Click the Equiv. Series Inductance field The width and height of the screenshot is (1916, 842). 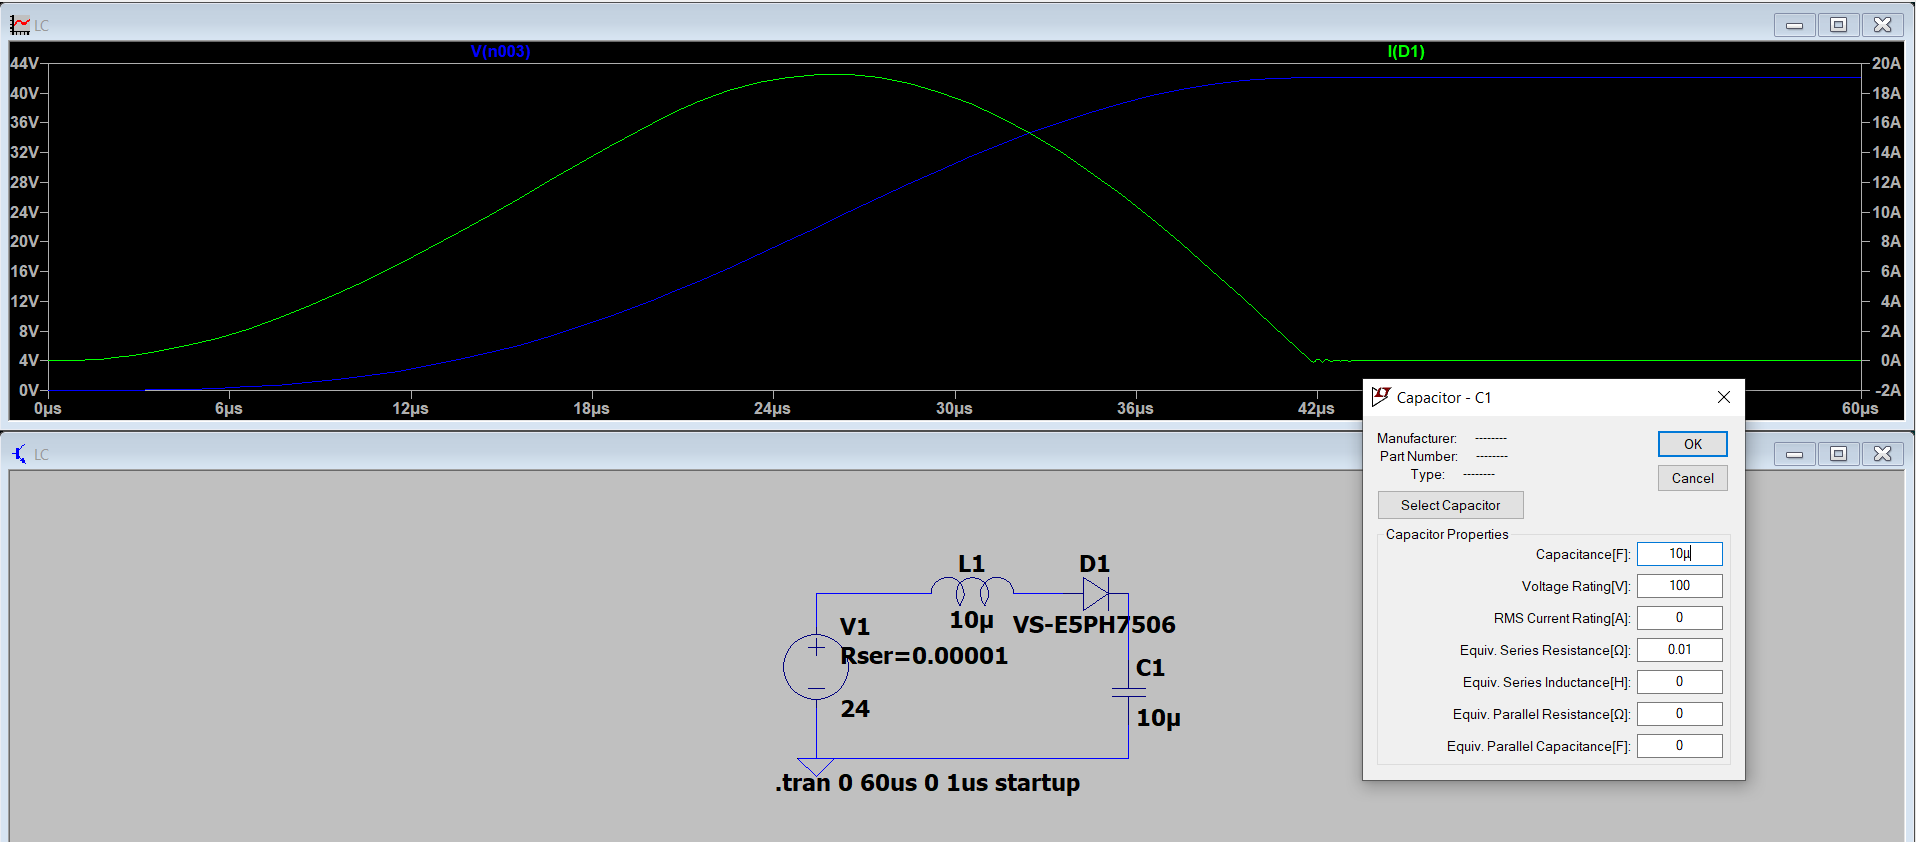[x=1680, y=682]
